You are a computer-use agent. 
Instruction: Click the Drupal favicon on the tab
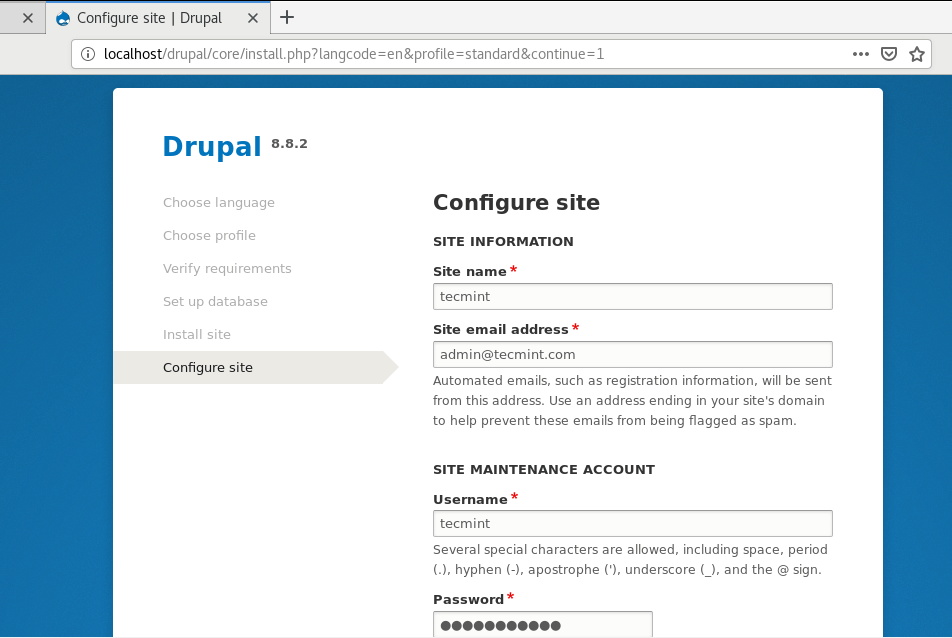63,18
